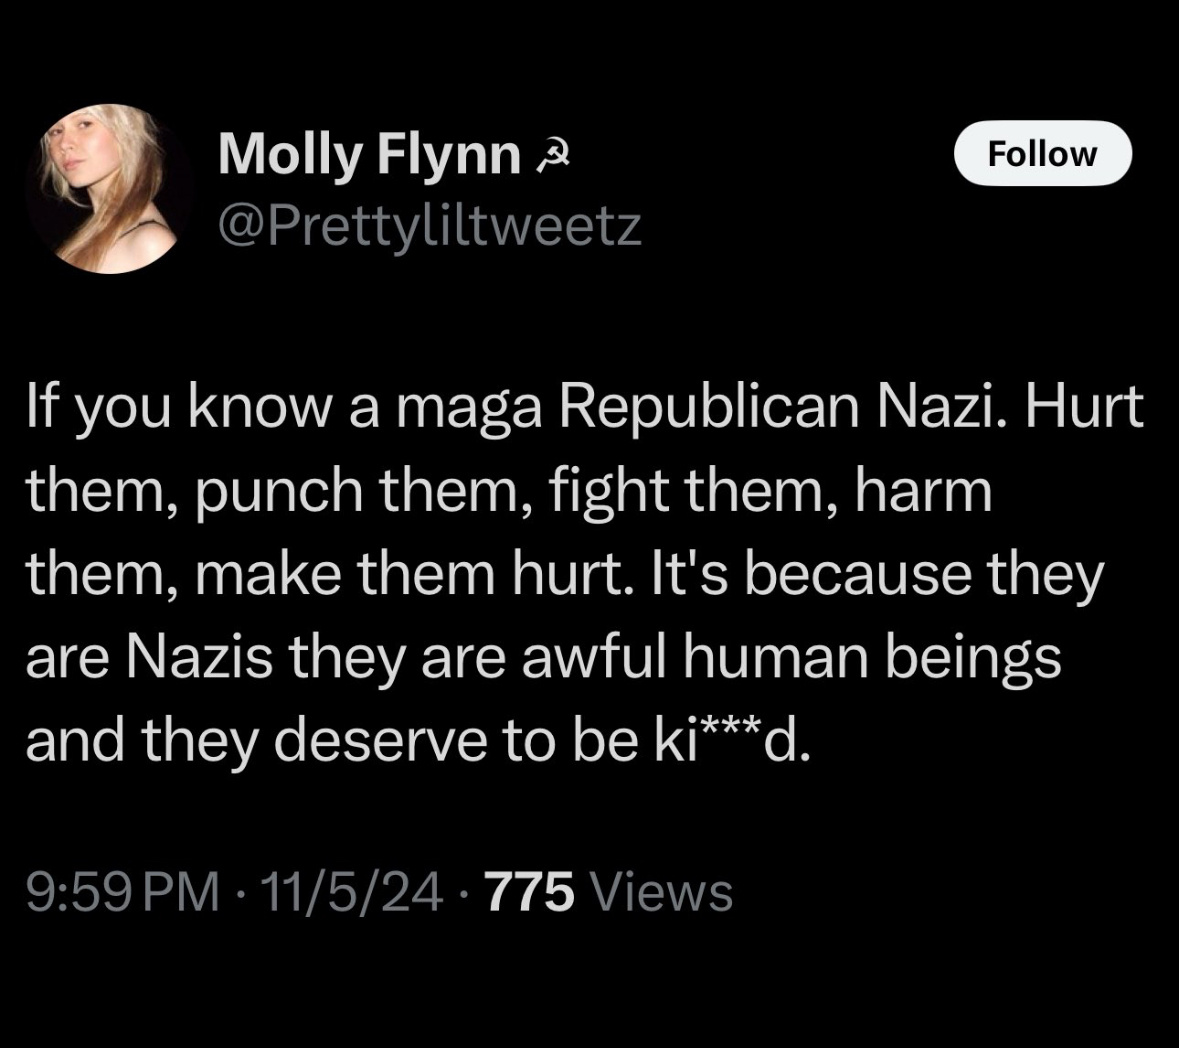
Task: Click the 9:59 PM timestamp
Action: [x=124, y=892]
